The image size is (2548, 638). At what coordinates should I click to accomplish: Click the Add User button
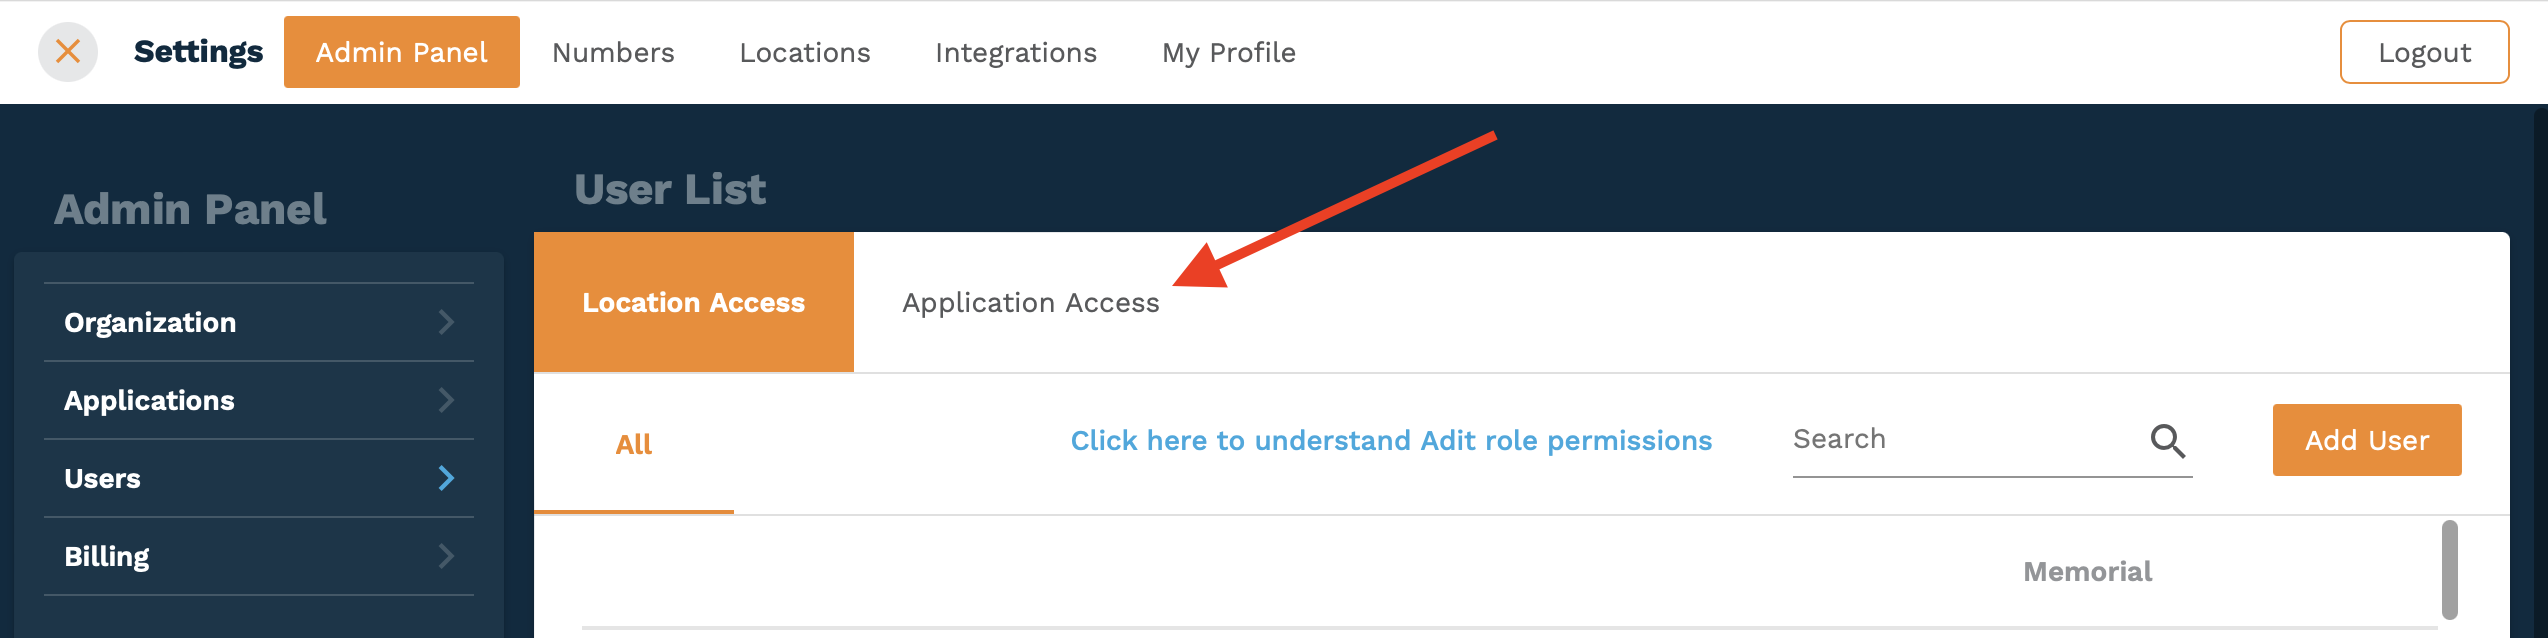coord(2367,440)
